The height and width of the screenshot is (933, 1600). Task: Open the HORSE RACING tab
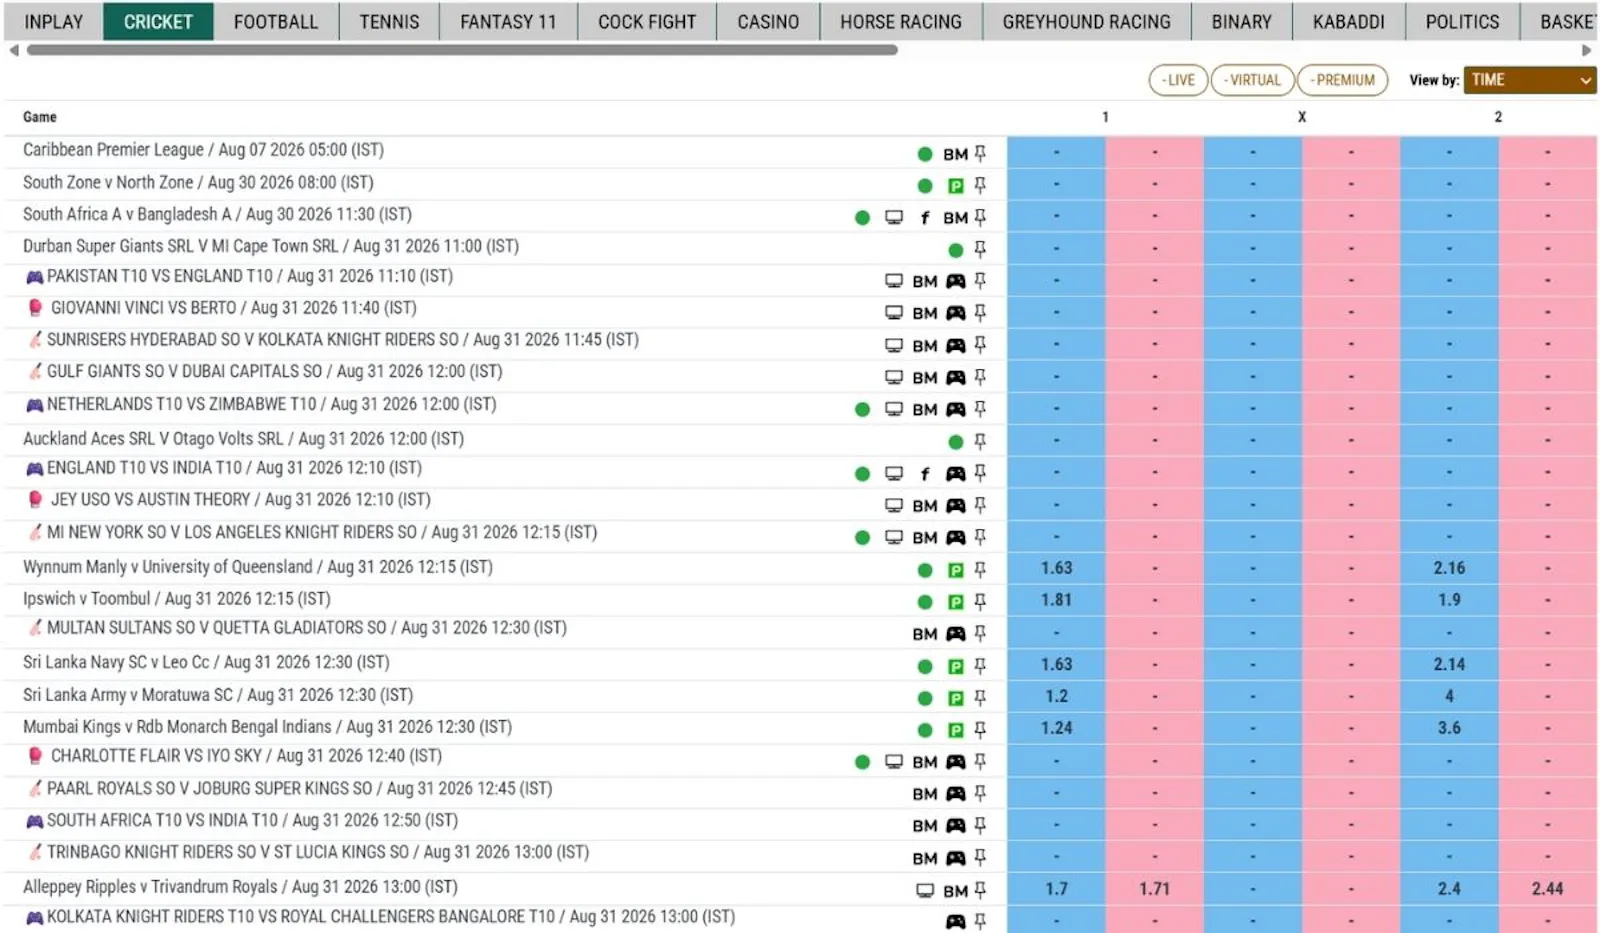point(901,21)
